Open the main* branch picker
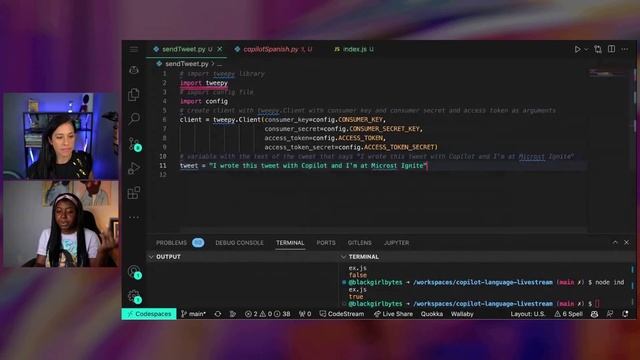The width and height of the screenshot is (640, 360). (x=193, y=314)
